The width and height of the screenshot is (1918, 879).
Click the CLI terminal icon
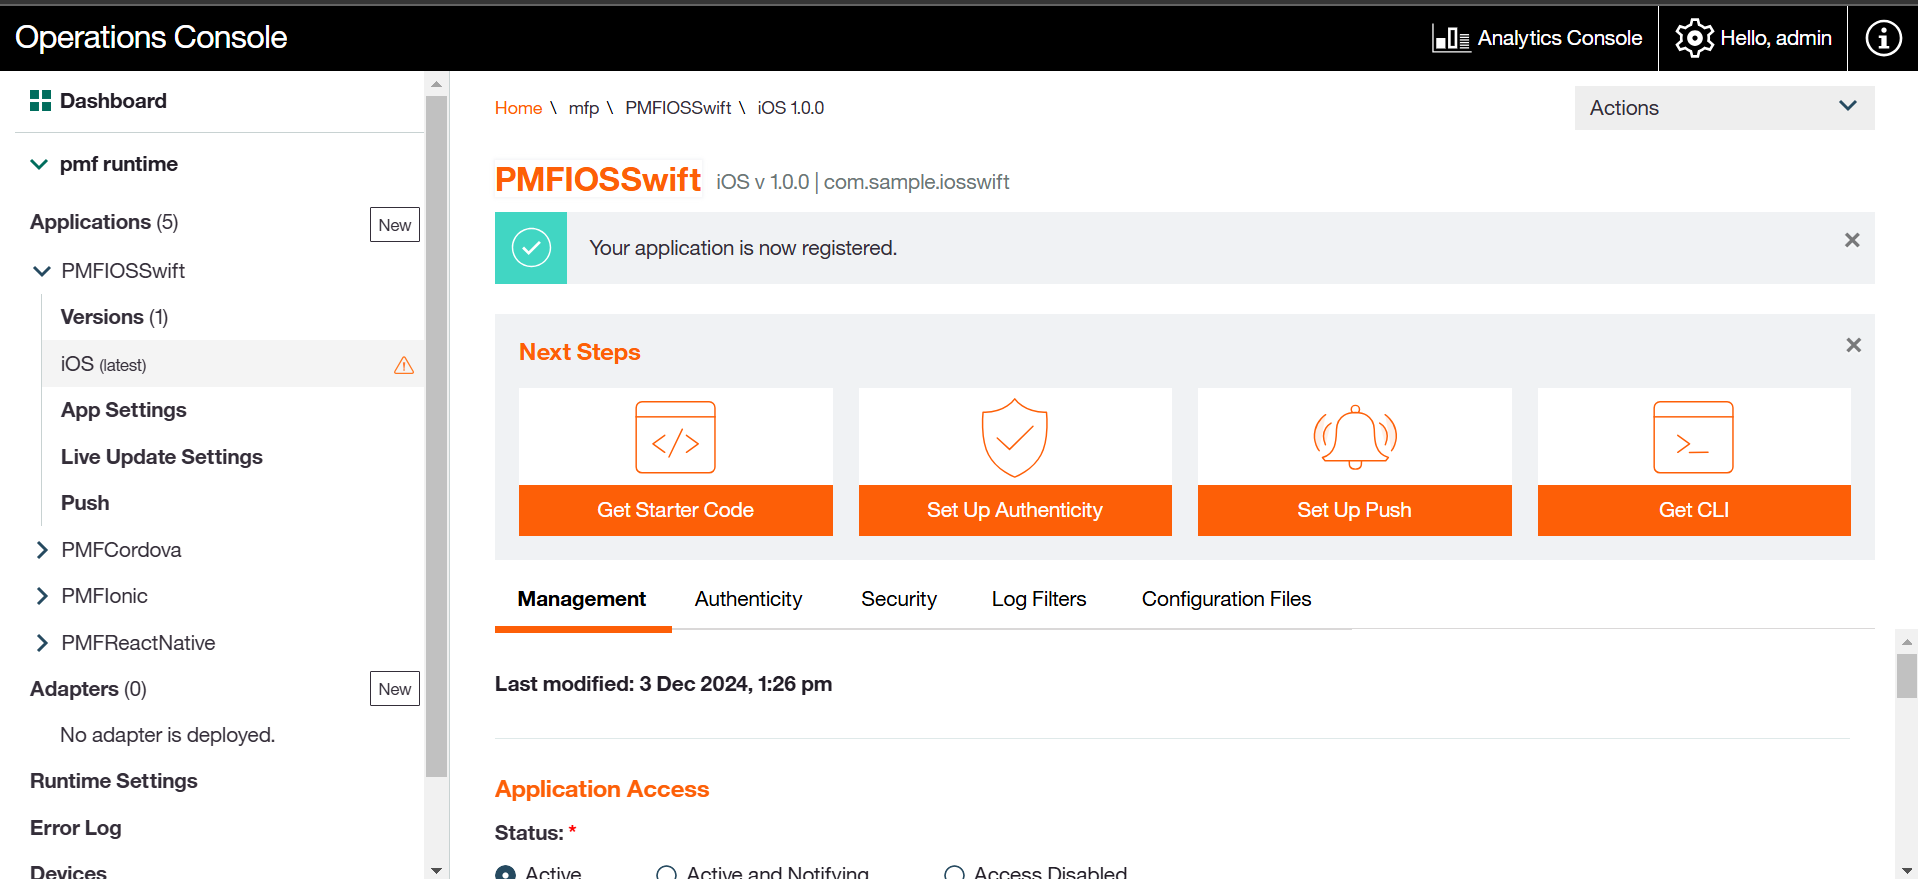[1693, 438]
